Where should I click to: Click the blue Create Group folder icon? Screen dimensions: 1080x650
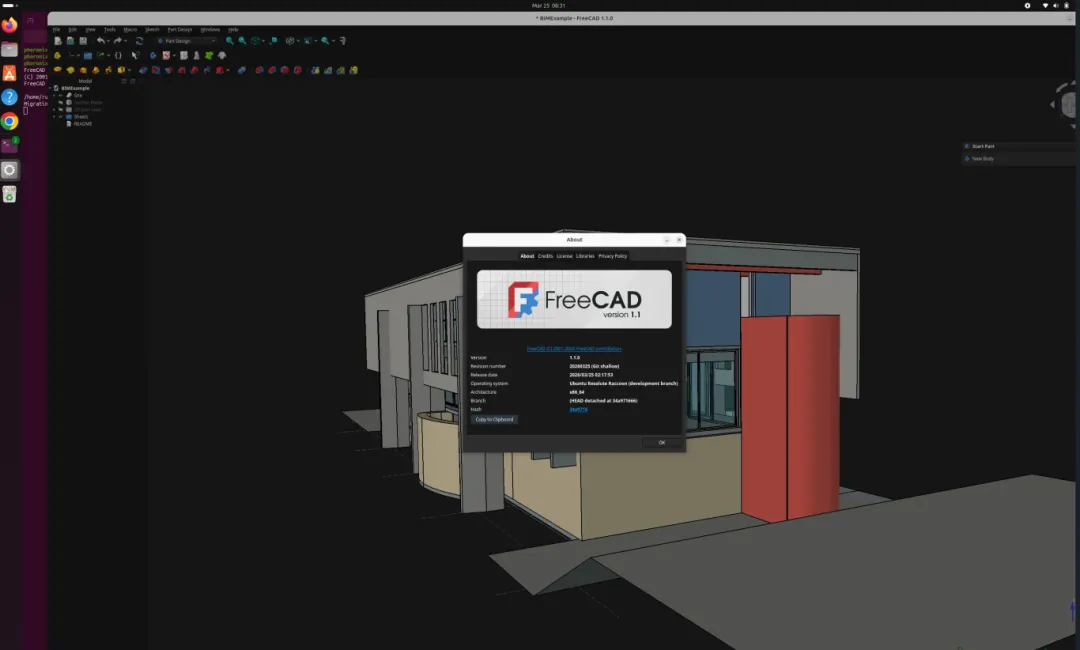pos(87,55)
